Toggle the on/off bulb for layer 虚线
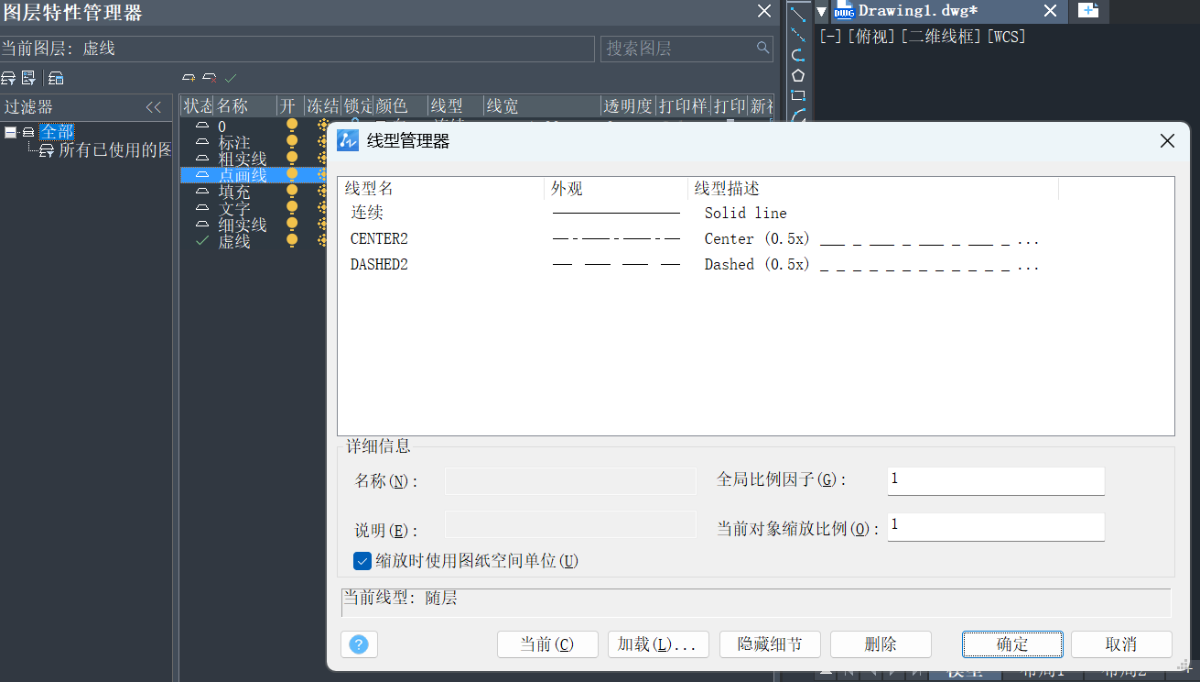Image resolution: width=1200 pixels, height=682 pixels. (x=292, y=241)
